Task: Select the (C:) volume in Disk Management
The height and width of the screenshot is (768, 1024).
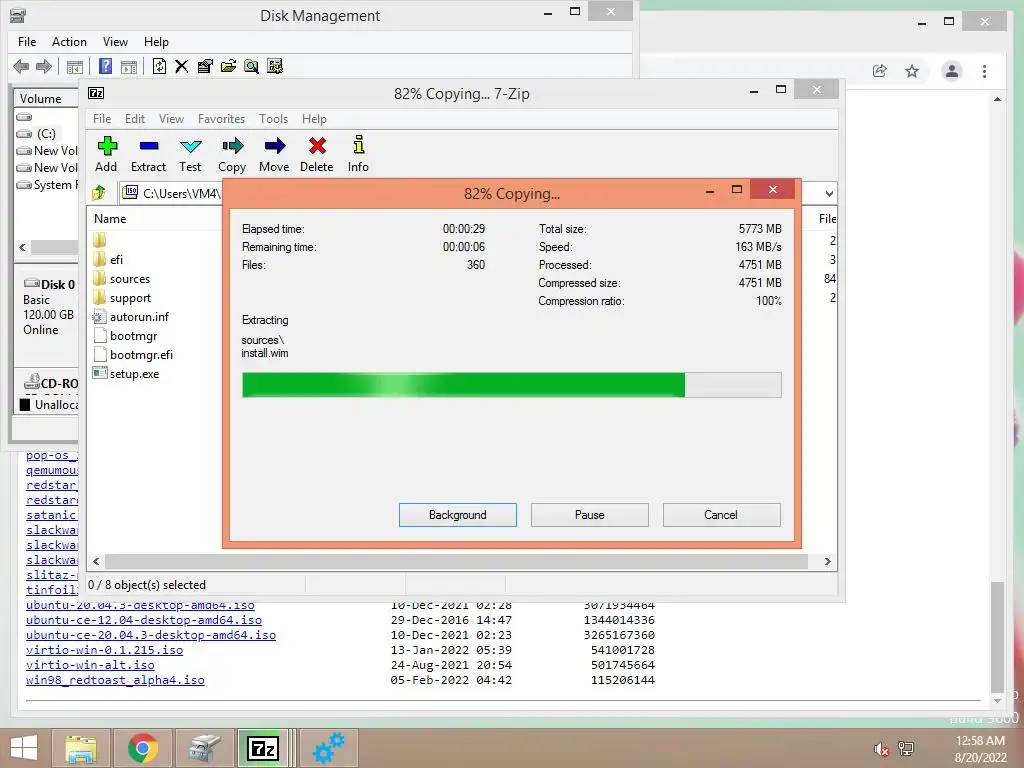Action: 46,134
